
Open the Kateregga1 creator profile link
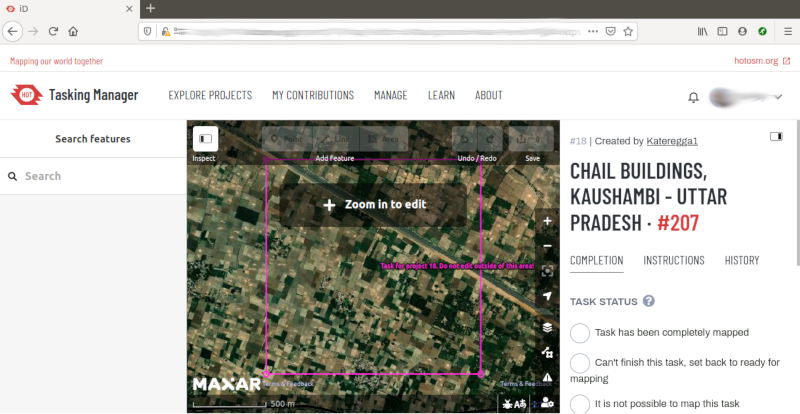click(672, 141)
